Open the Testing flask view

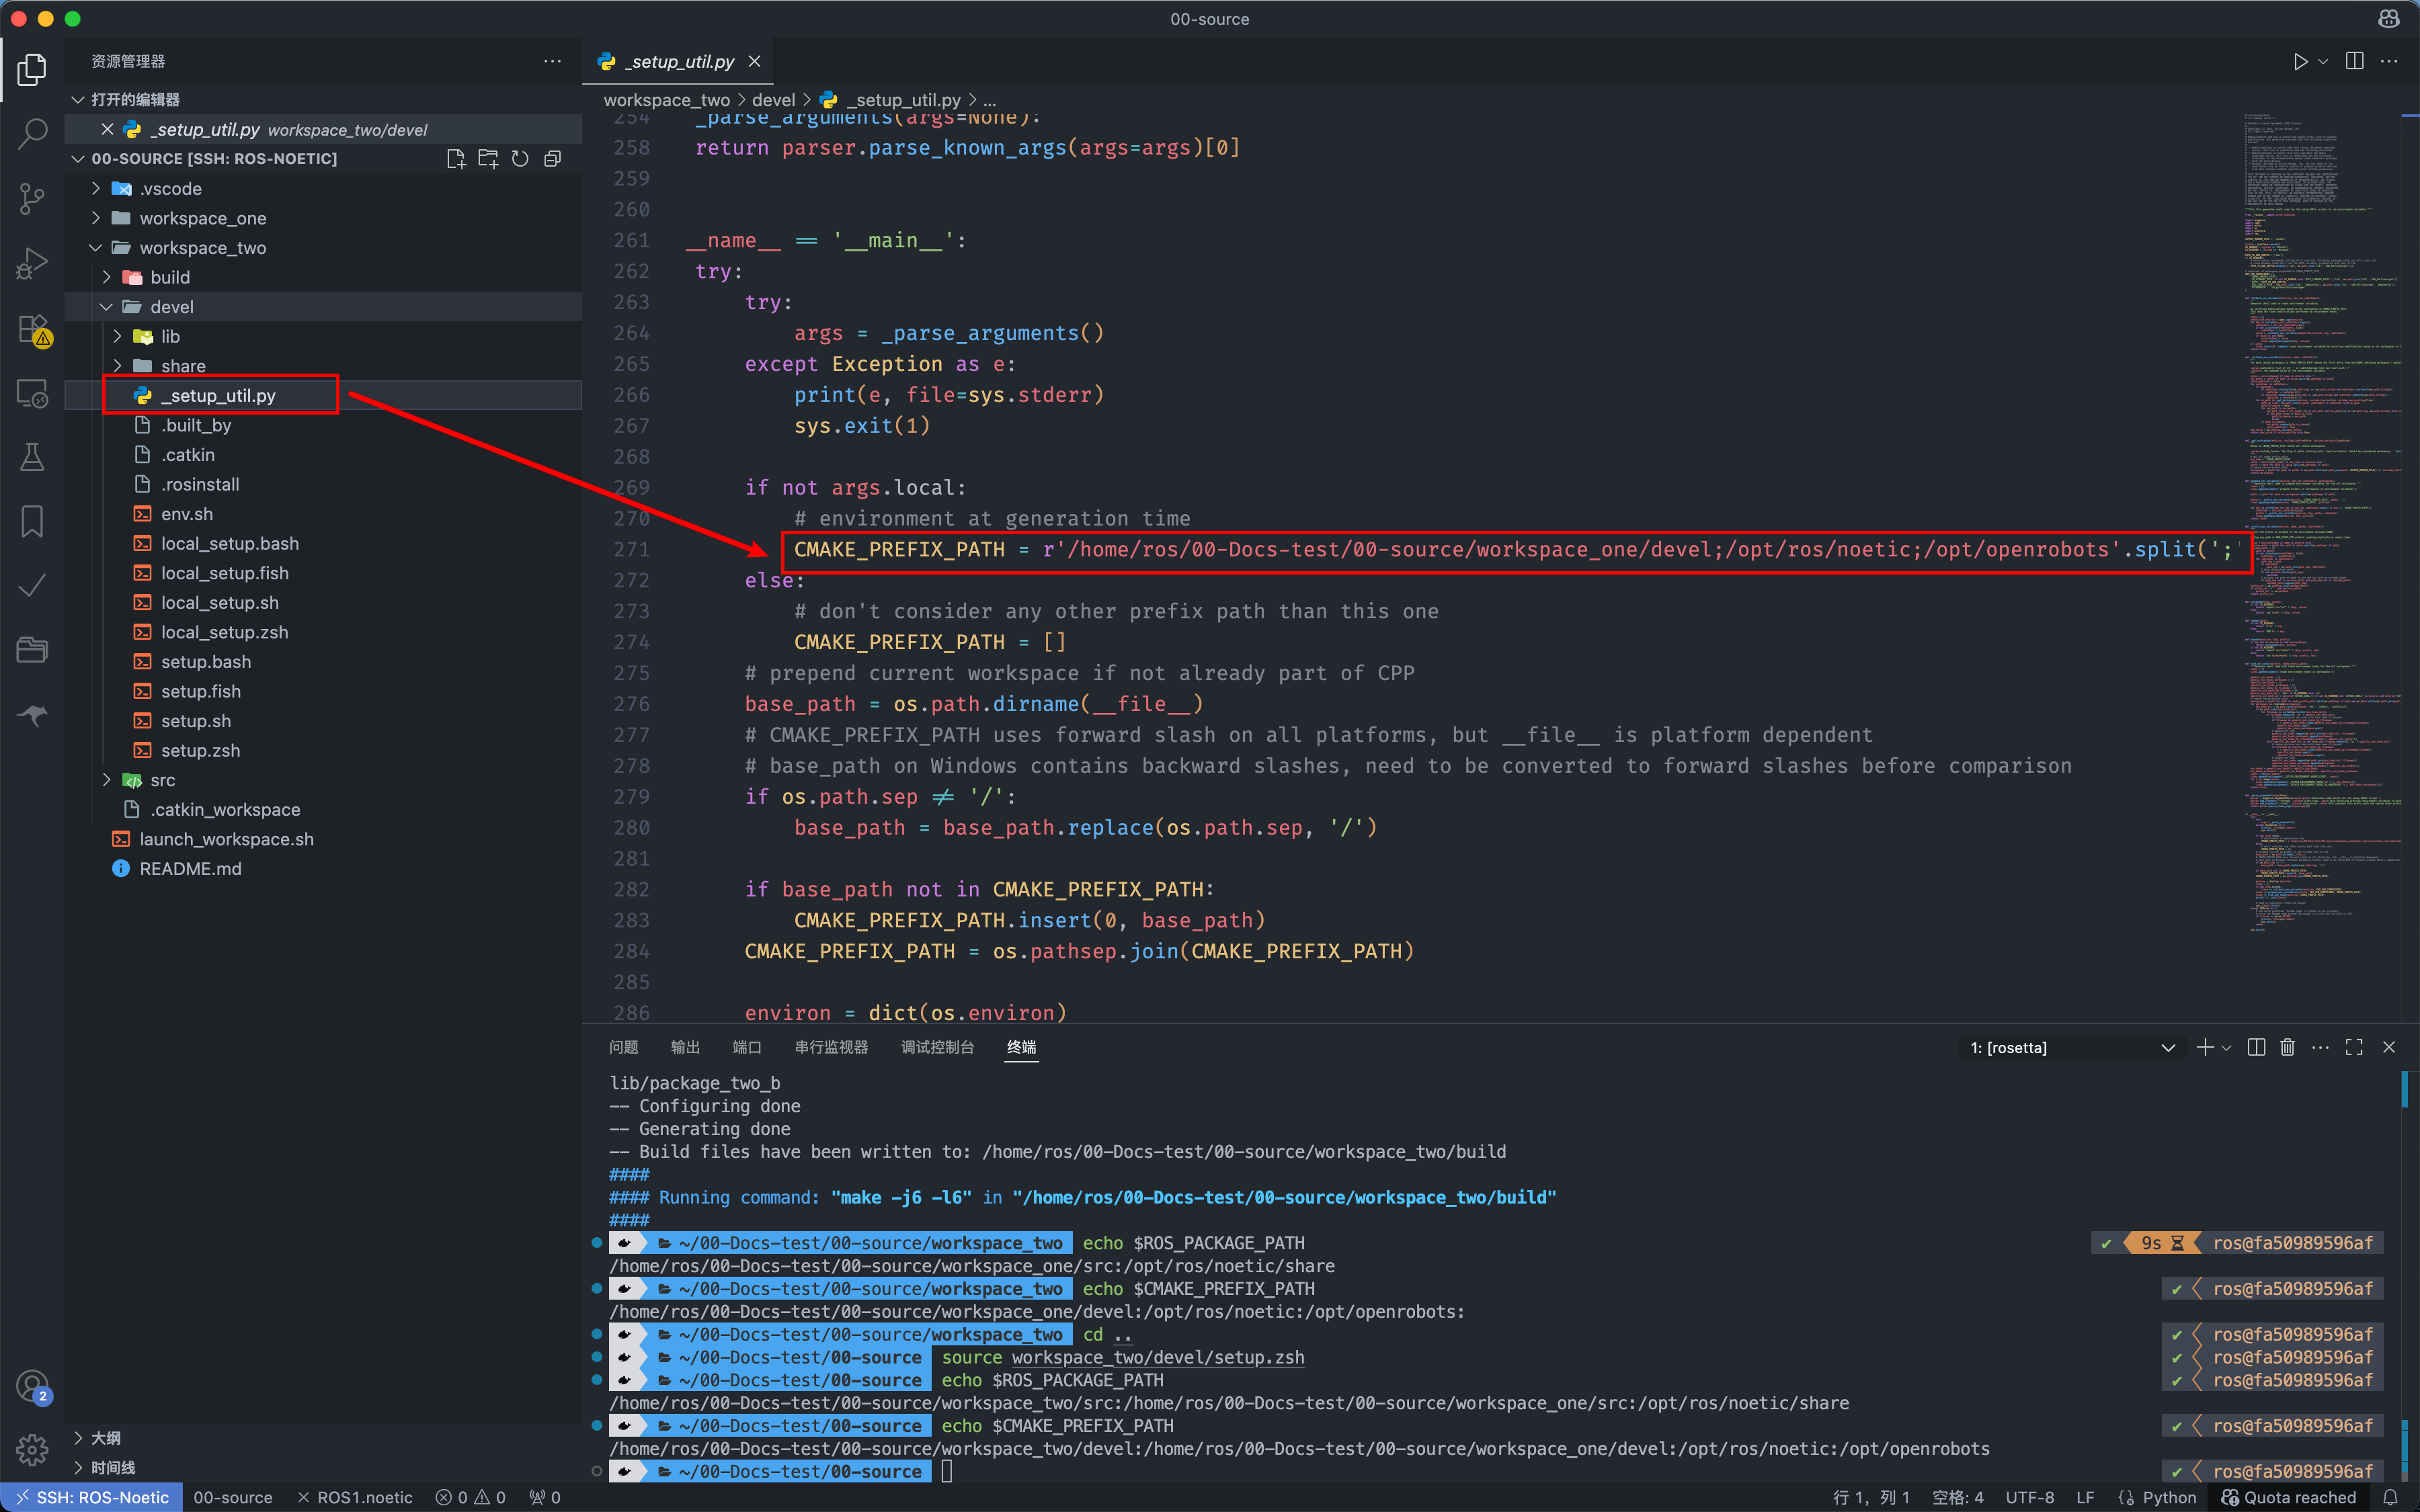pyautogui.click(x=32, y=458)
